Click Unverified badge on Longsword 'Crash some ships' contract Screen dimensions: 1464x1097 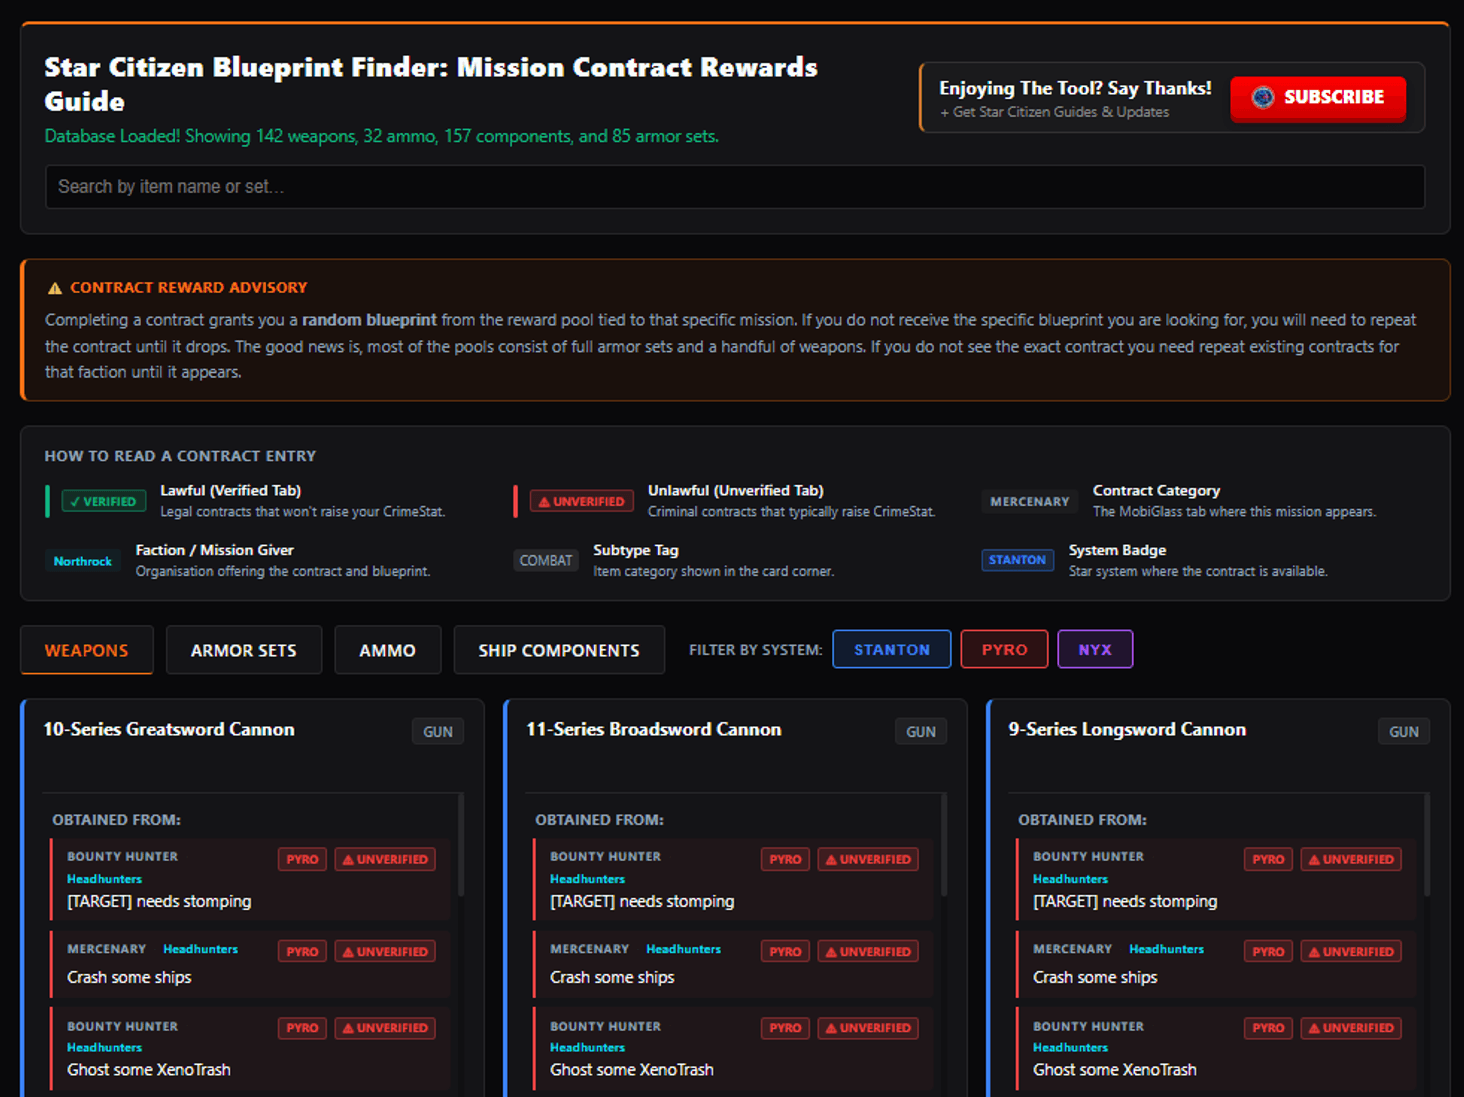tap(1351, 951)
